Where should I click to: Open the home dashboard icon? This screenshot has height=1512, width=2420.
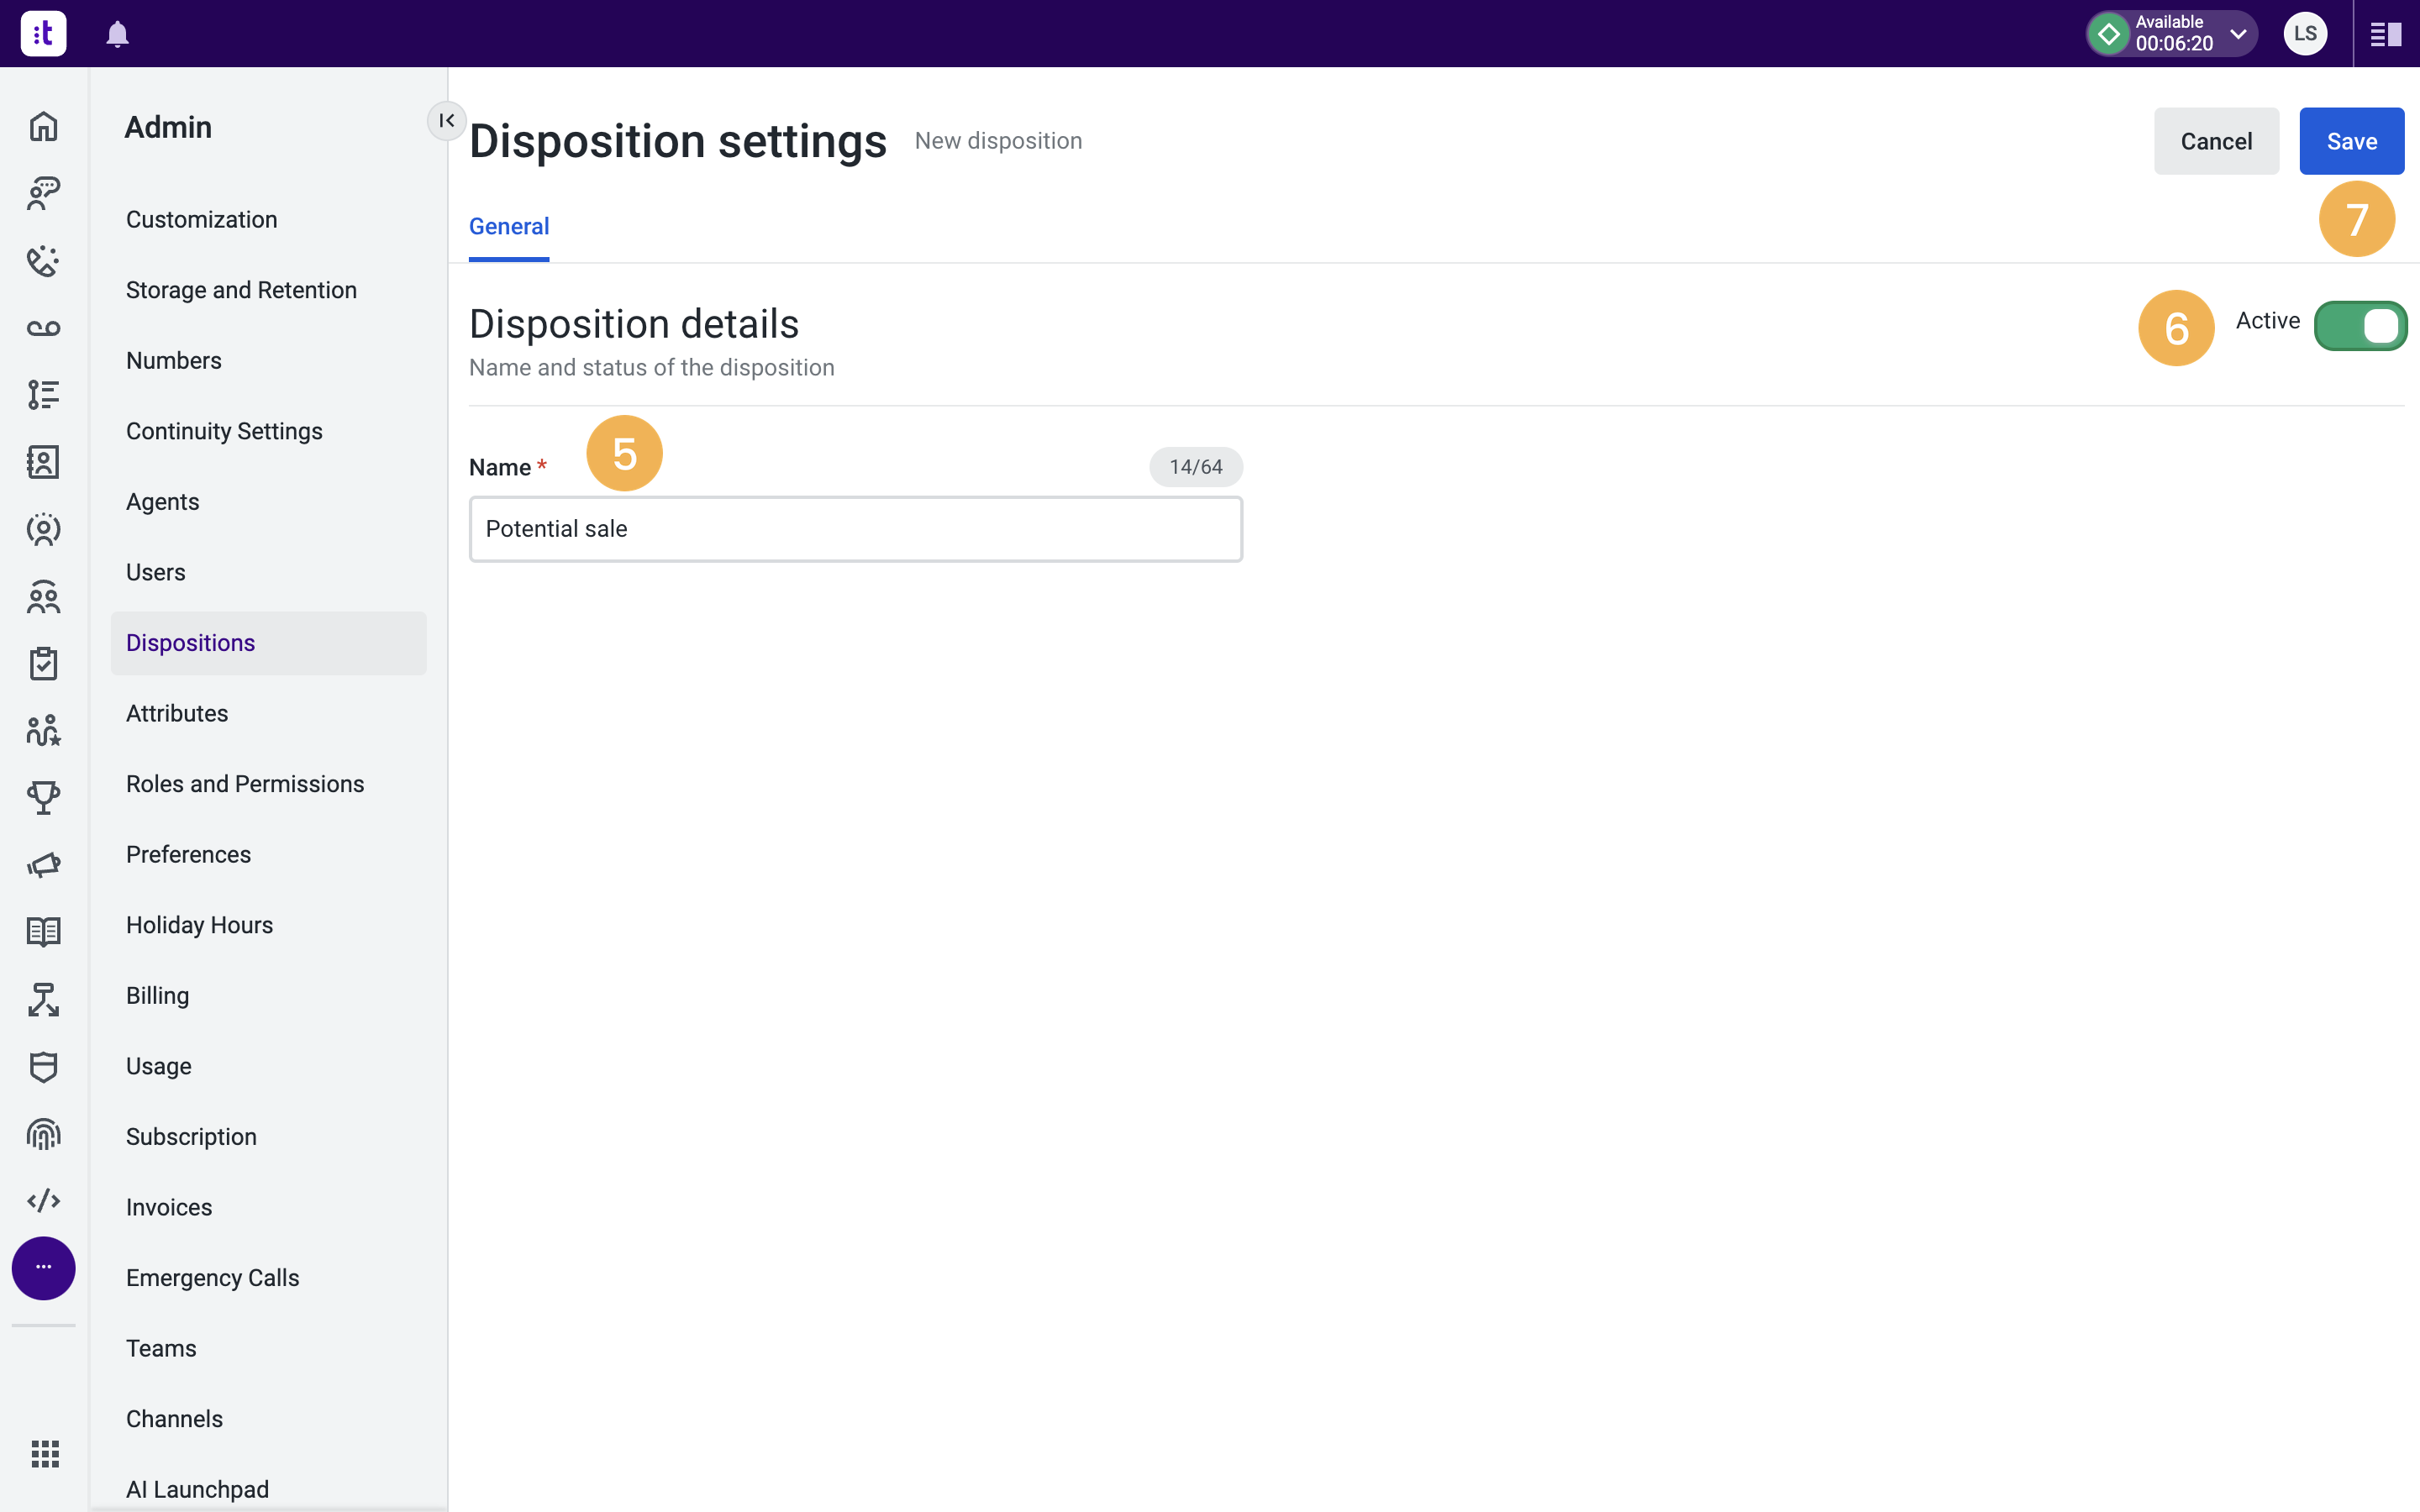pyautogui.click(x=44, y=126)
